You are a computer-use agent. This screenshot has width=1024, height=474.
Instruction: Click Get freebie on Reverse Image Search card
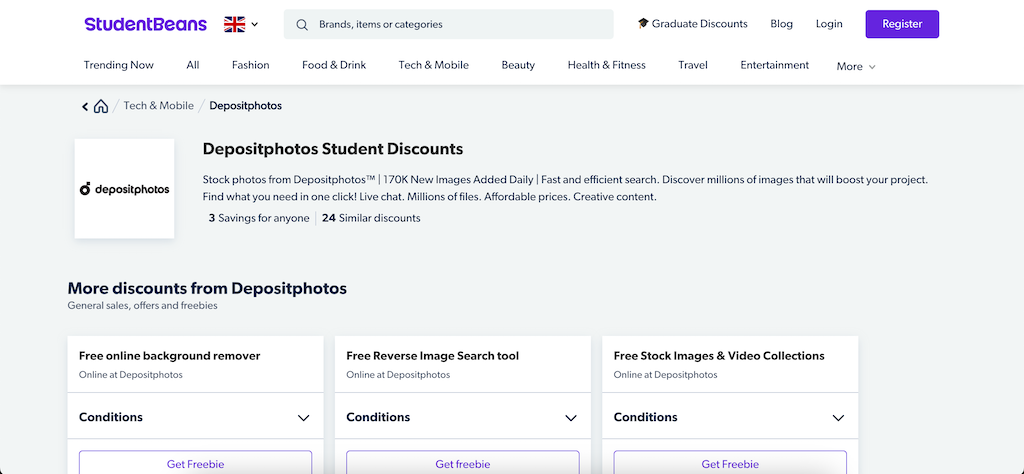(x=462, y=462)
